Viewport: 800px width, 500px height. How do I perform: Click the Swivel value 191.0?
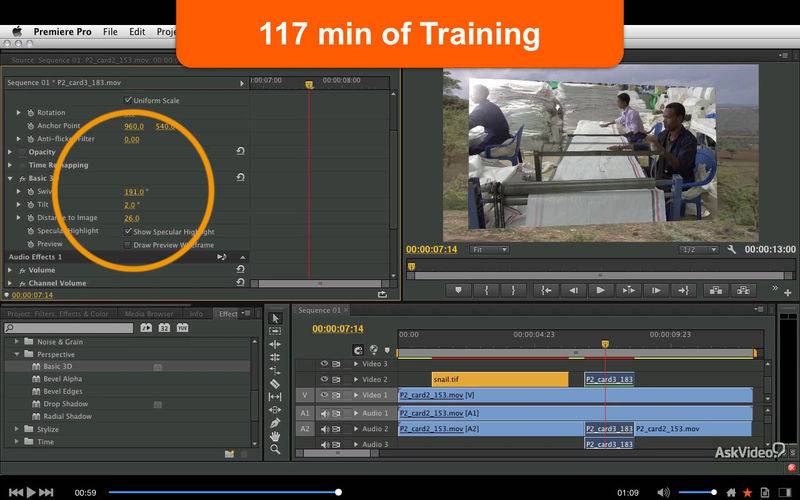(x=134, y=192)
